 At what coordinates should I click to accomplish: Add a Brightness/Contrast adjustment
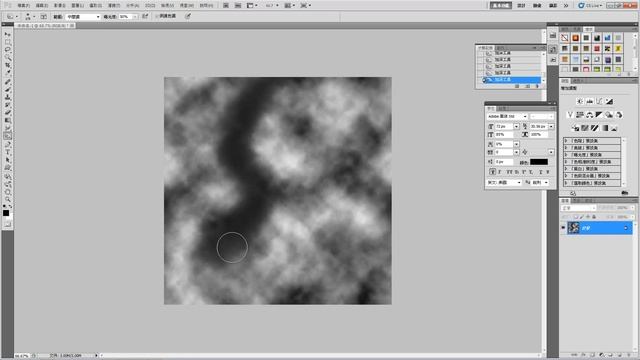click(580, 101)
